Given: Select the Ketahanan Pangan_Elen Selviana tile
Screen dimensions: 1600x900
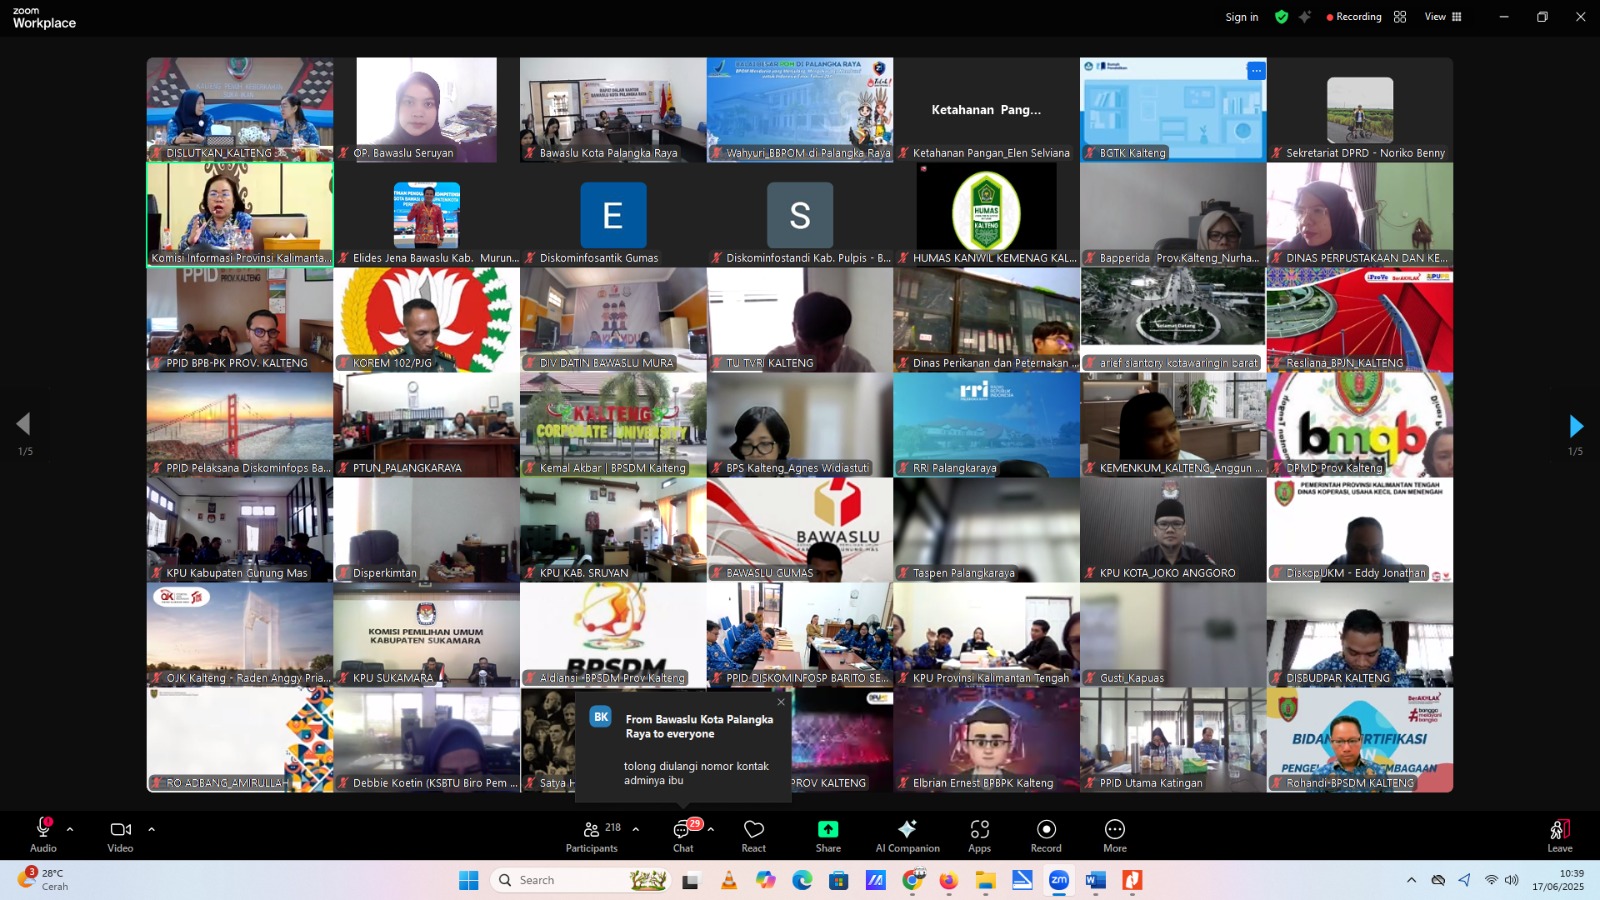Looking at the screenshot, I should coord(987,110).
